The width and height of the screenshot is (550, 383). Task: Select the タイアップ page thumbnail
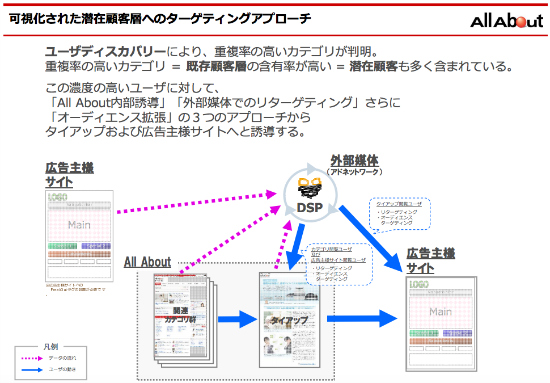pos(290,320)
